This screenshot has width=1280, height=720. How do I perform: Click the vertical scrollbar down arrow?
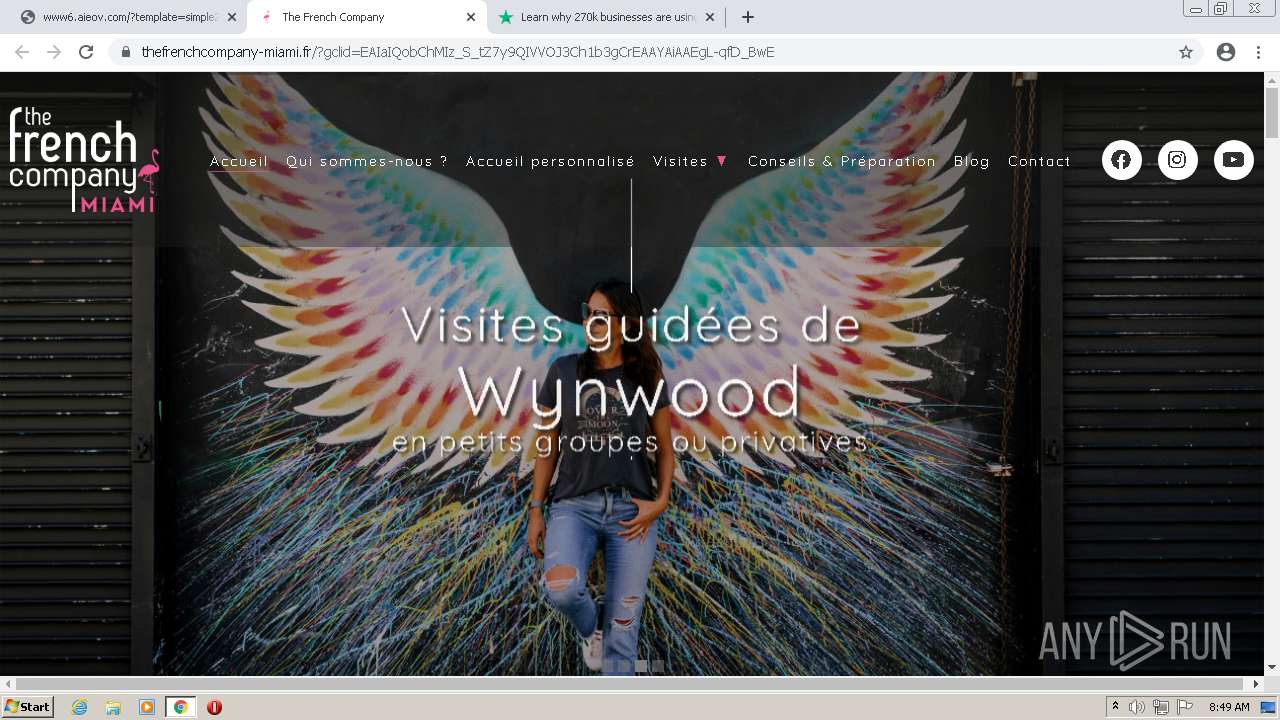point(1272,667)
